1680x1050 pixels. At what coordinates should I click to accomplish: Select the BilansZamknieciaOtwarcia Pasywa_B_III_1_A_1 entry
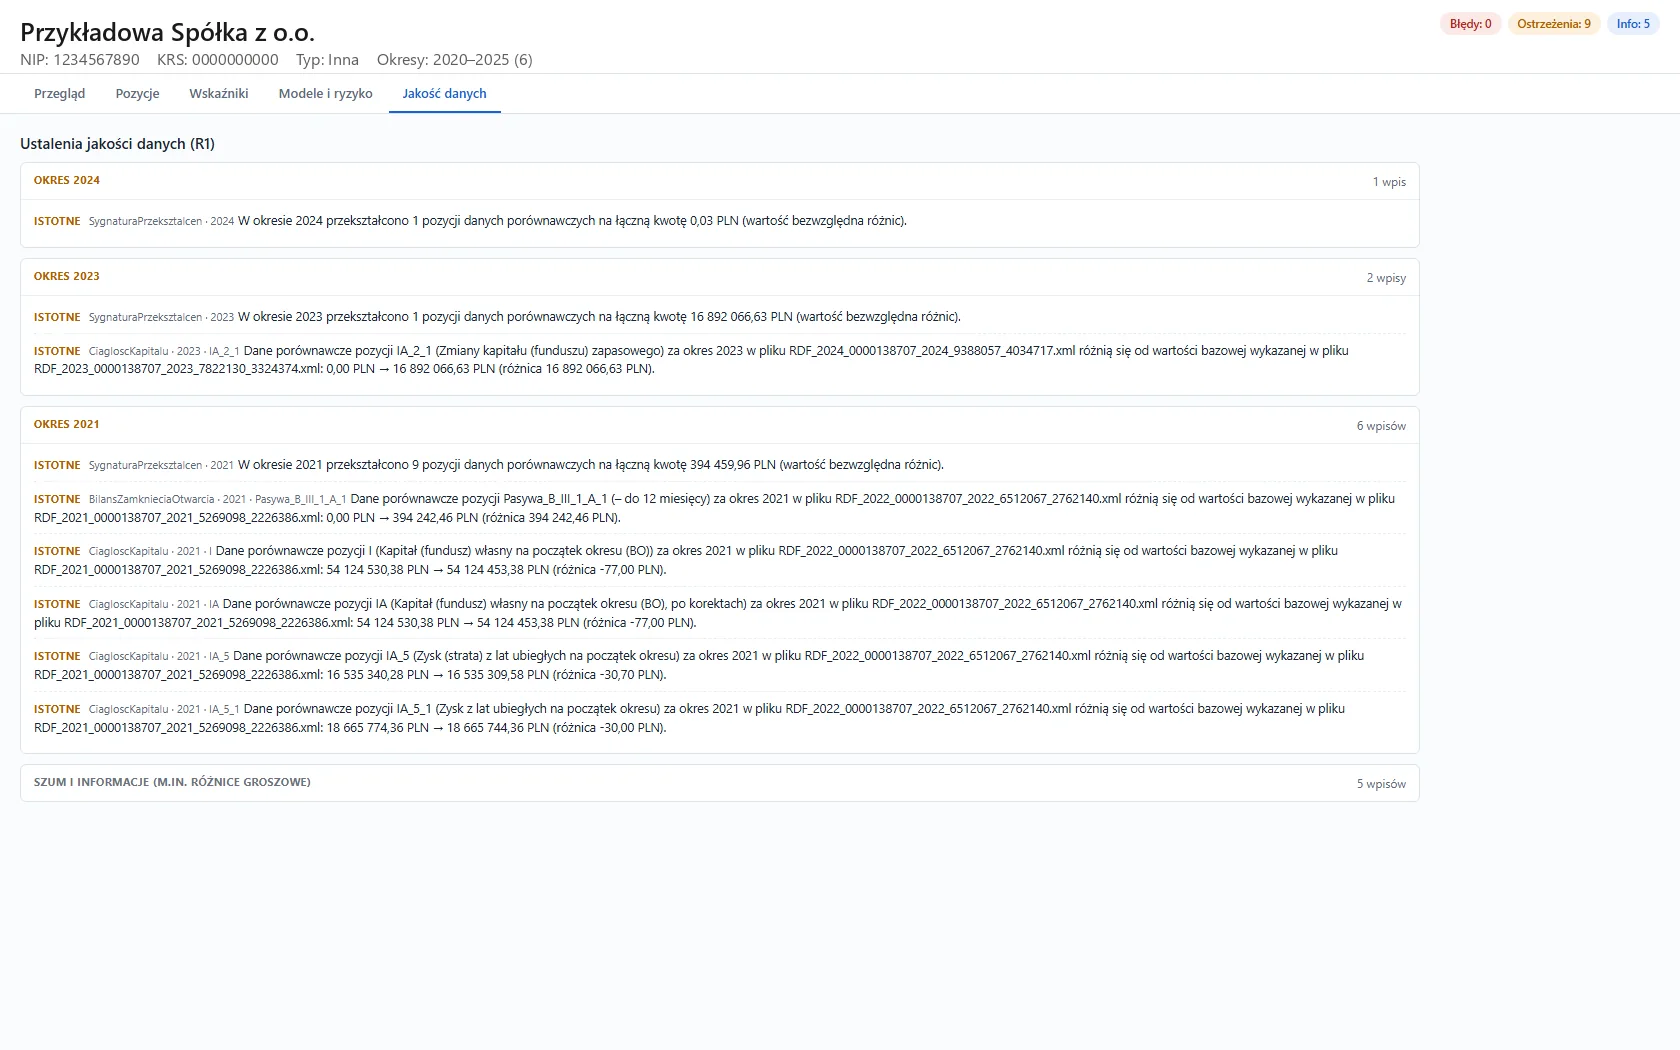(720, 508)
